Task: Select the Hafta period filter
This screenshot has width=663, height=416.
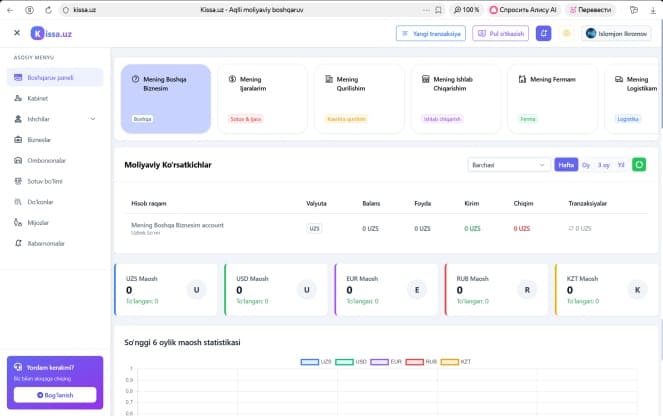Action: click(x=566, y=165)
